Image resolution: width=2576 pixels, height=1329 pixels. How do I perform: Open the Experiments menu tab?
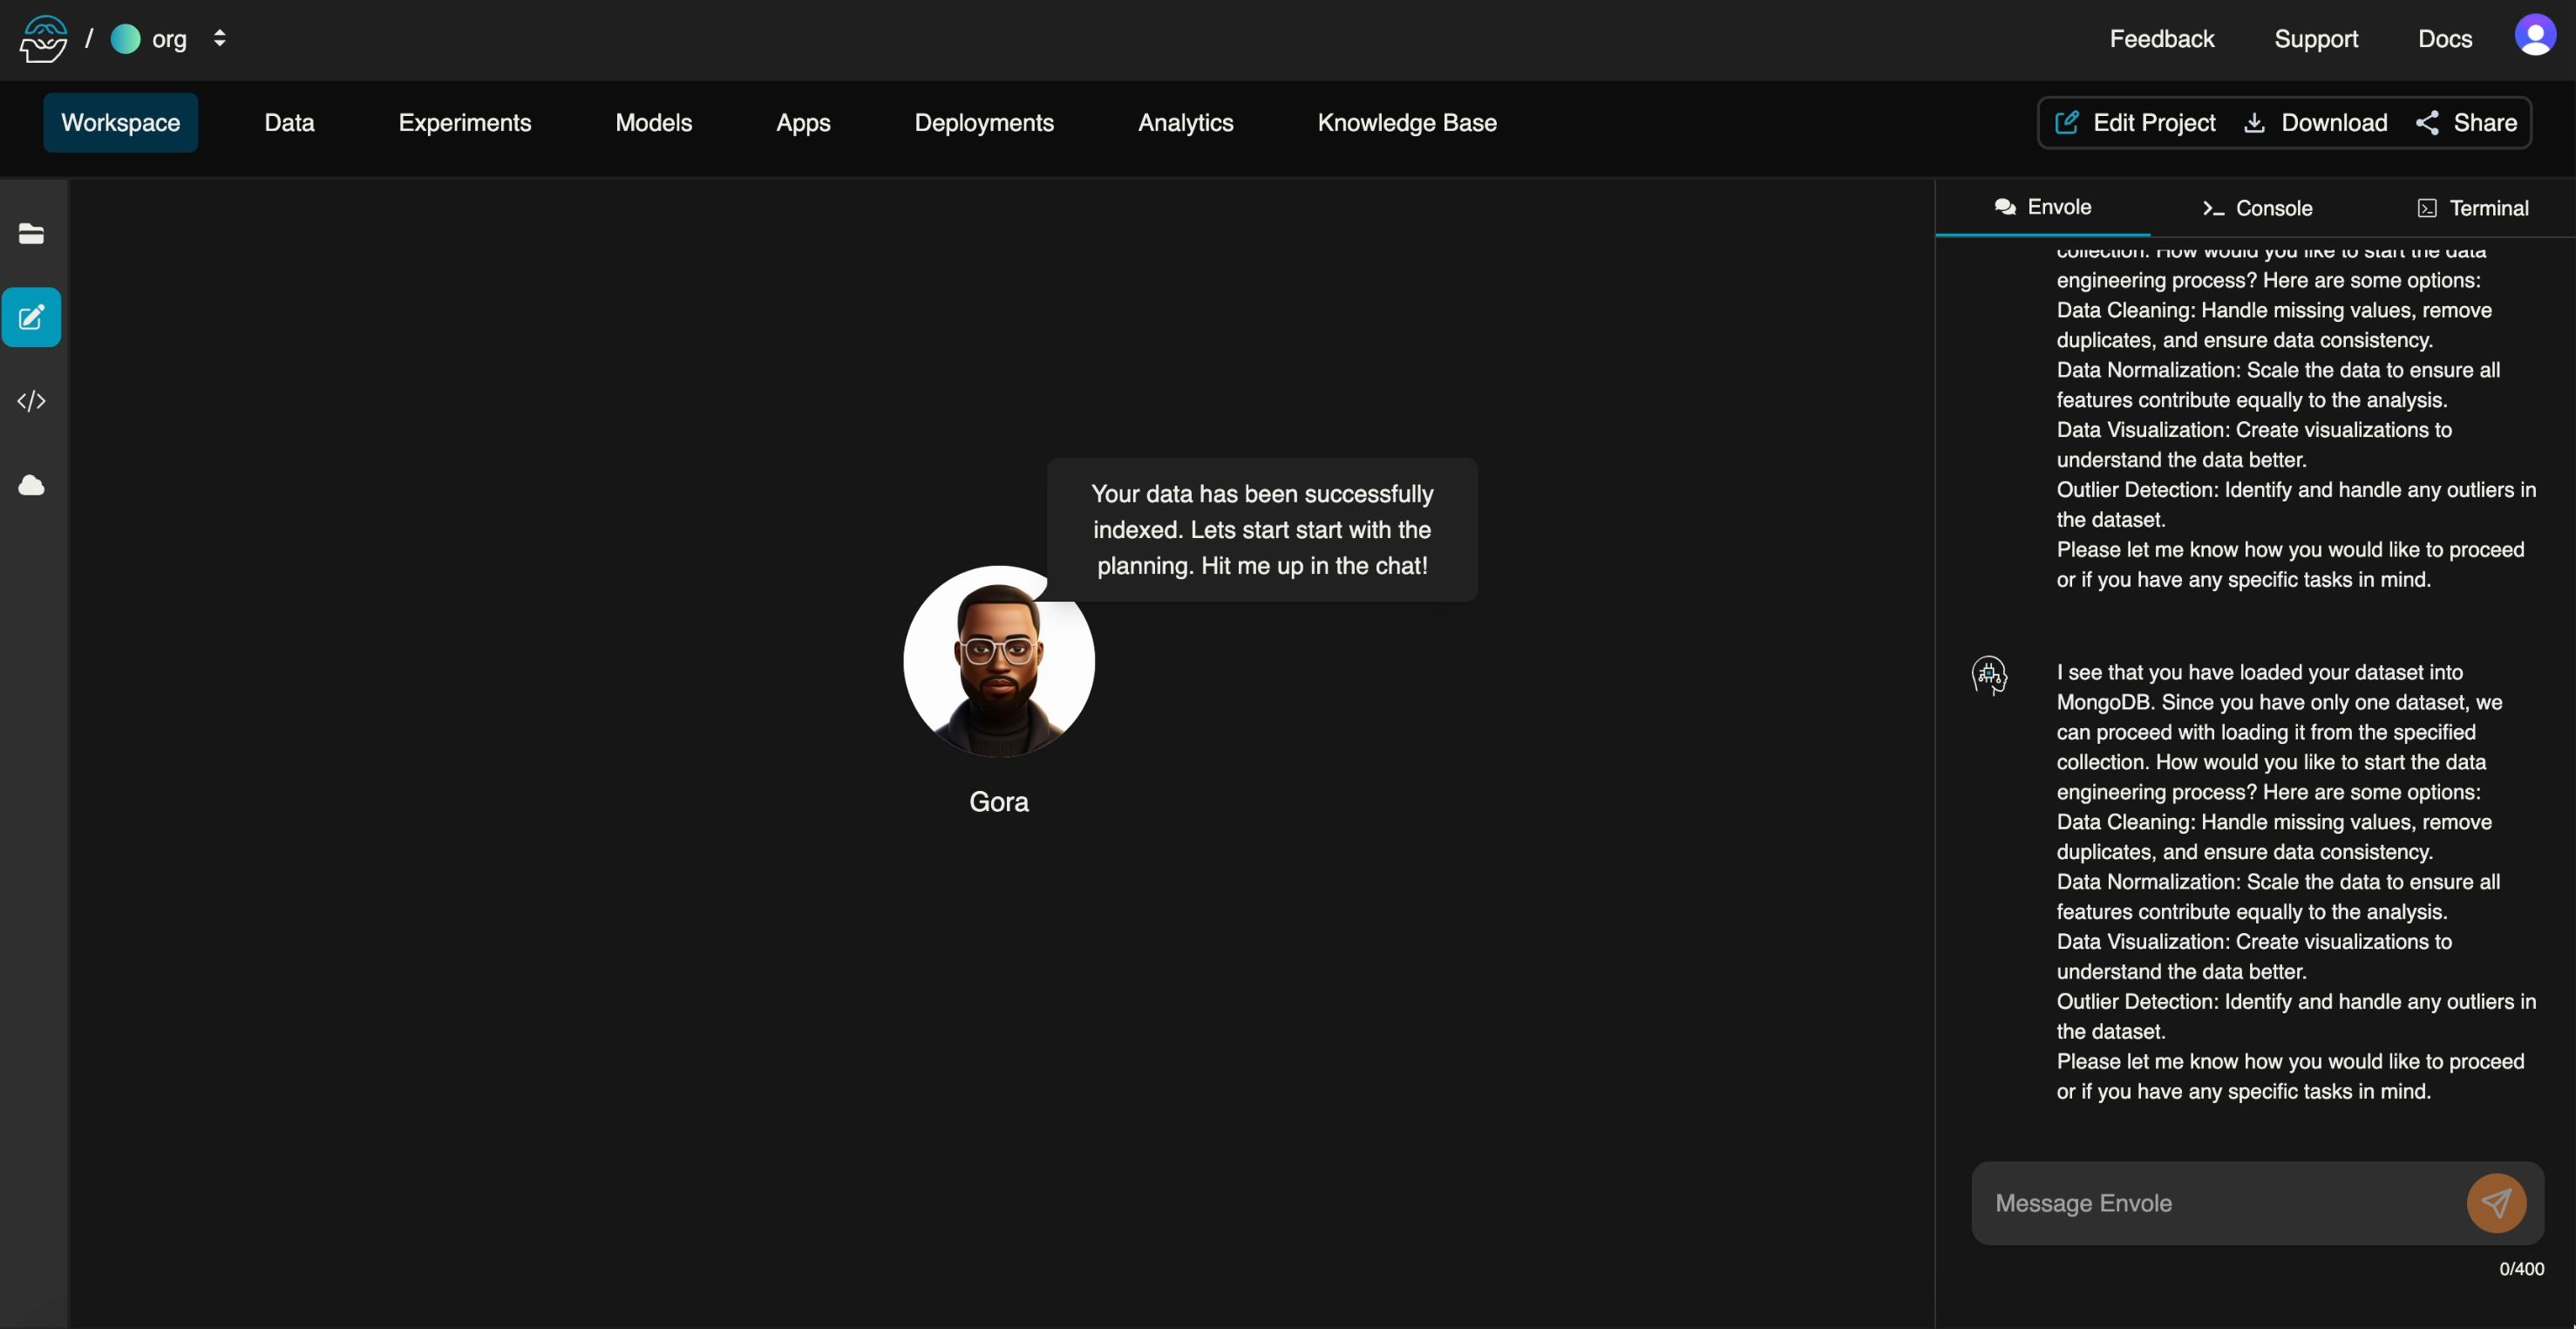click(x=464, y=123)
